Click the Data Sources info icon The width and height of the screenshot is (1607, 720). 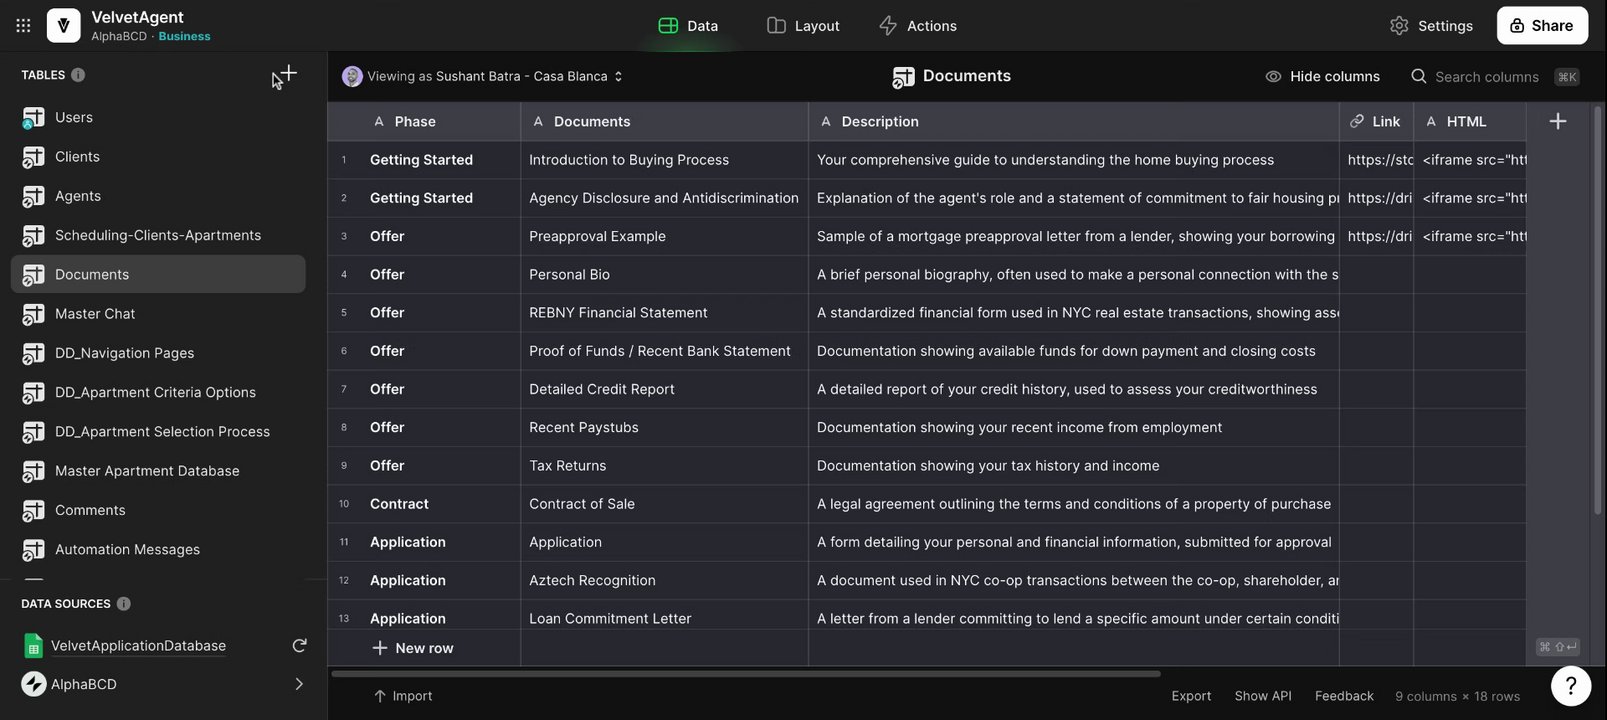tap(124, 604)
